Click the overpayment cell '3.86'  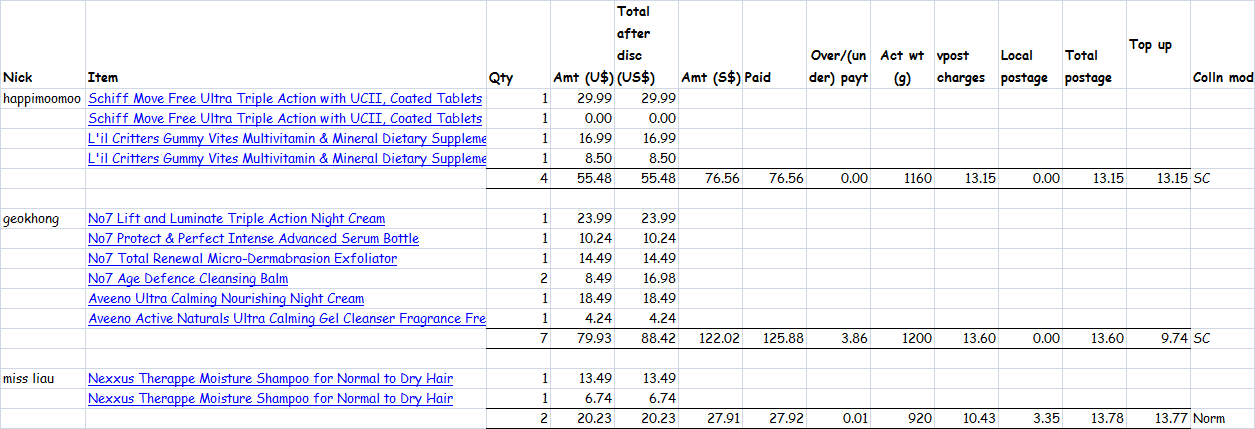838,339
